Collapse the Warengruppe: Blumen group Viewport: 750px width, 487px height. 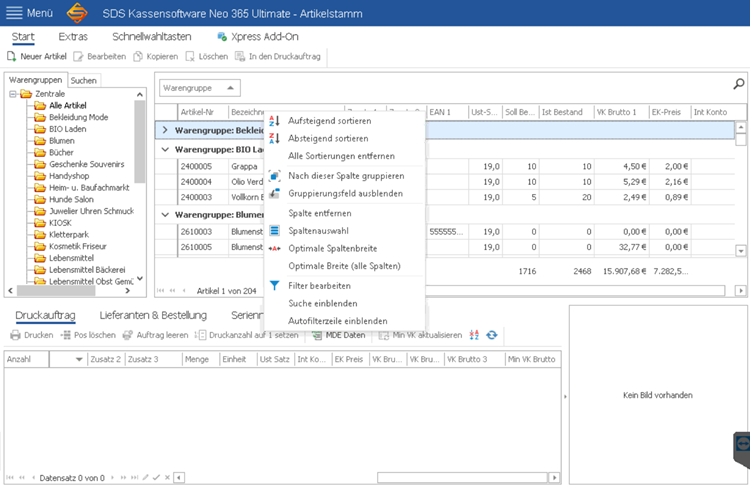[165, 215]
